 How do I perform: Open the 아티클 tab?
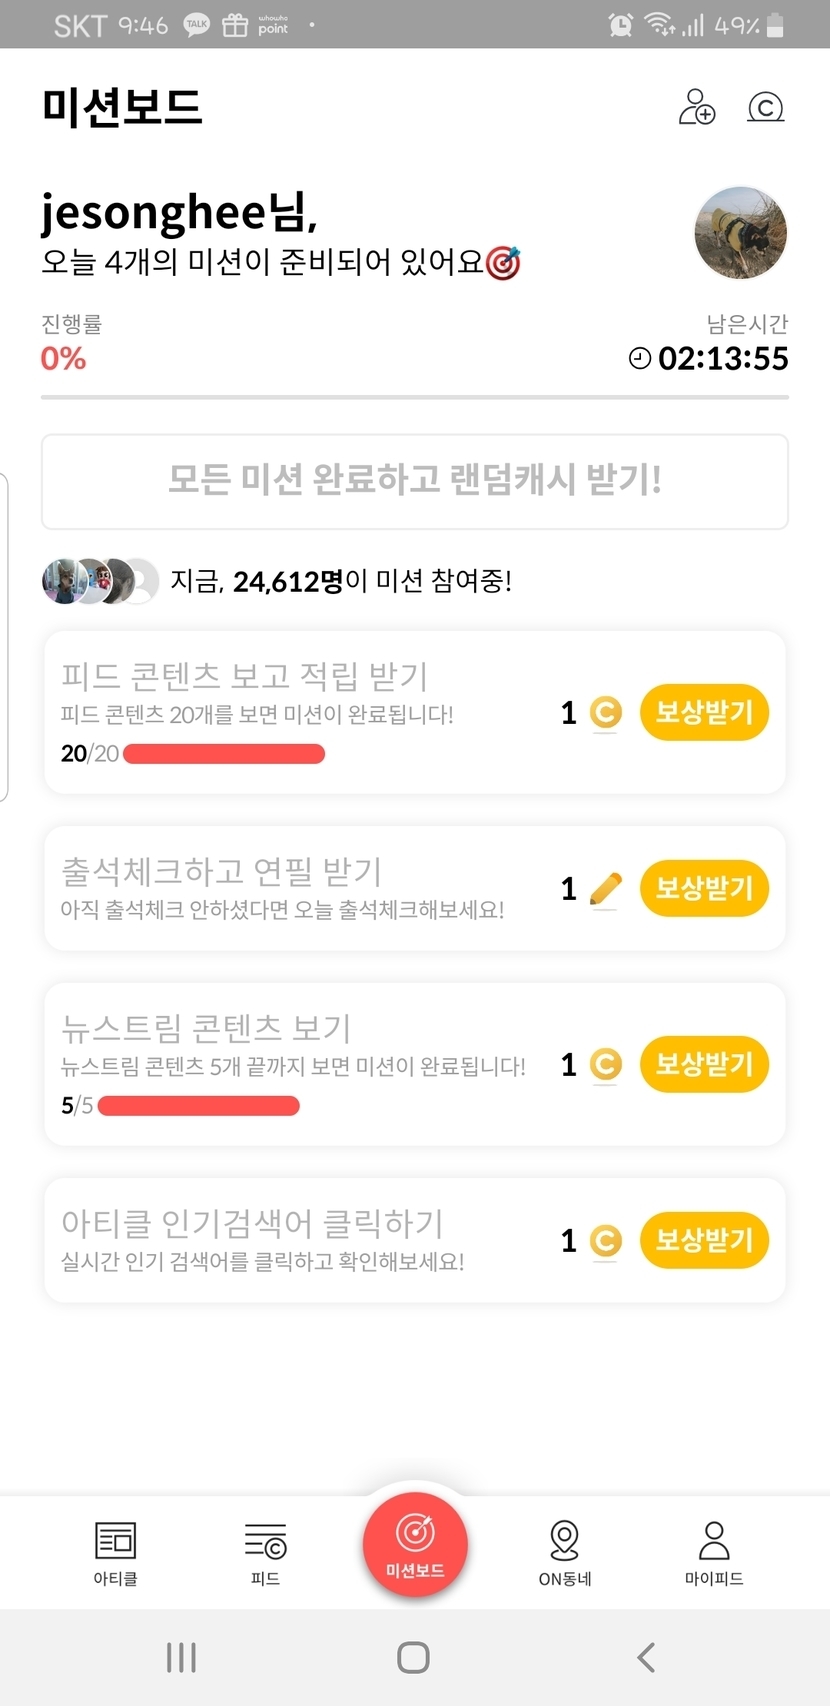[115, 1553]
